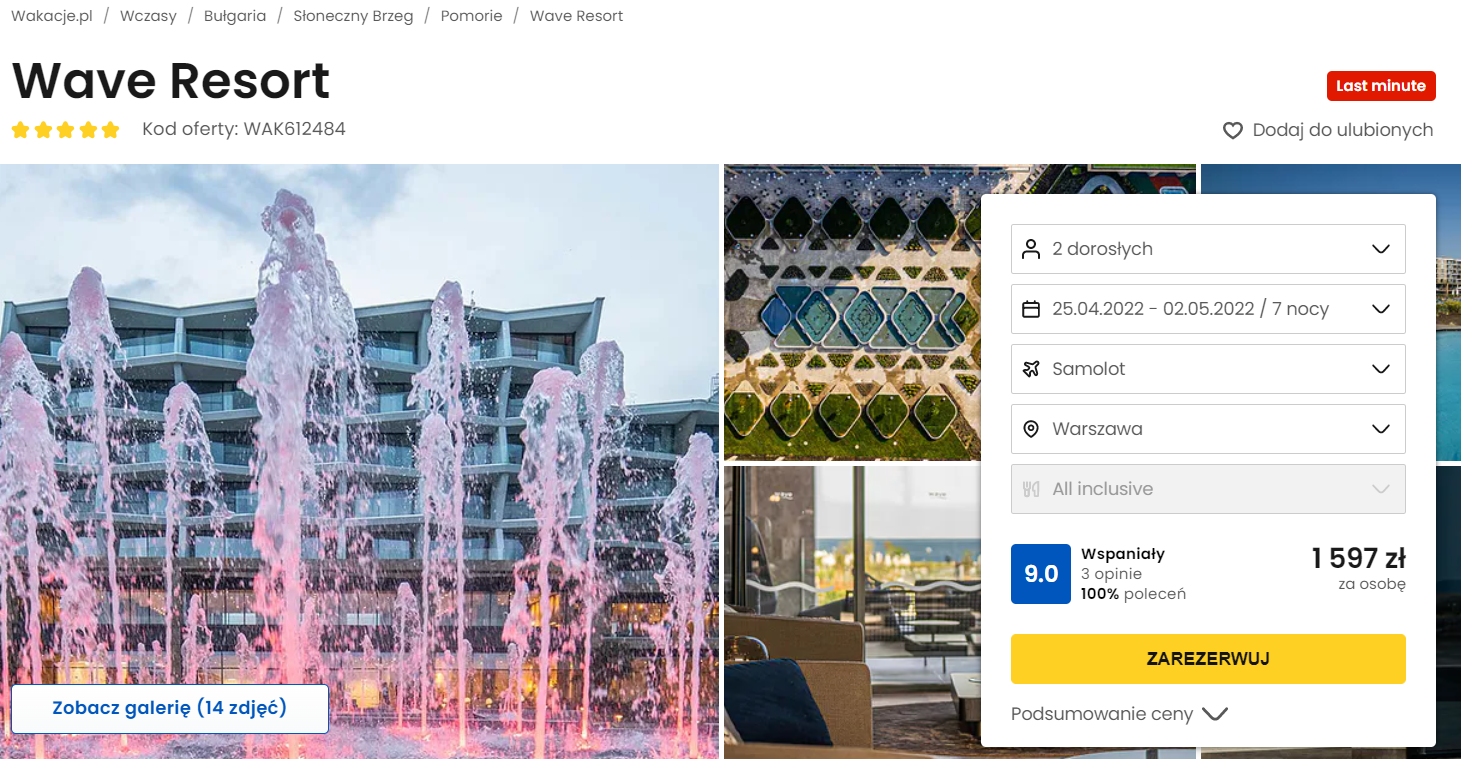Image resolution: width=1461 pixels, height=759 pixels.
Task: Open the Warszawa departure city dropdown
Action: tap(1208, 429)
